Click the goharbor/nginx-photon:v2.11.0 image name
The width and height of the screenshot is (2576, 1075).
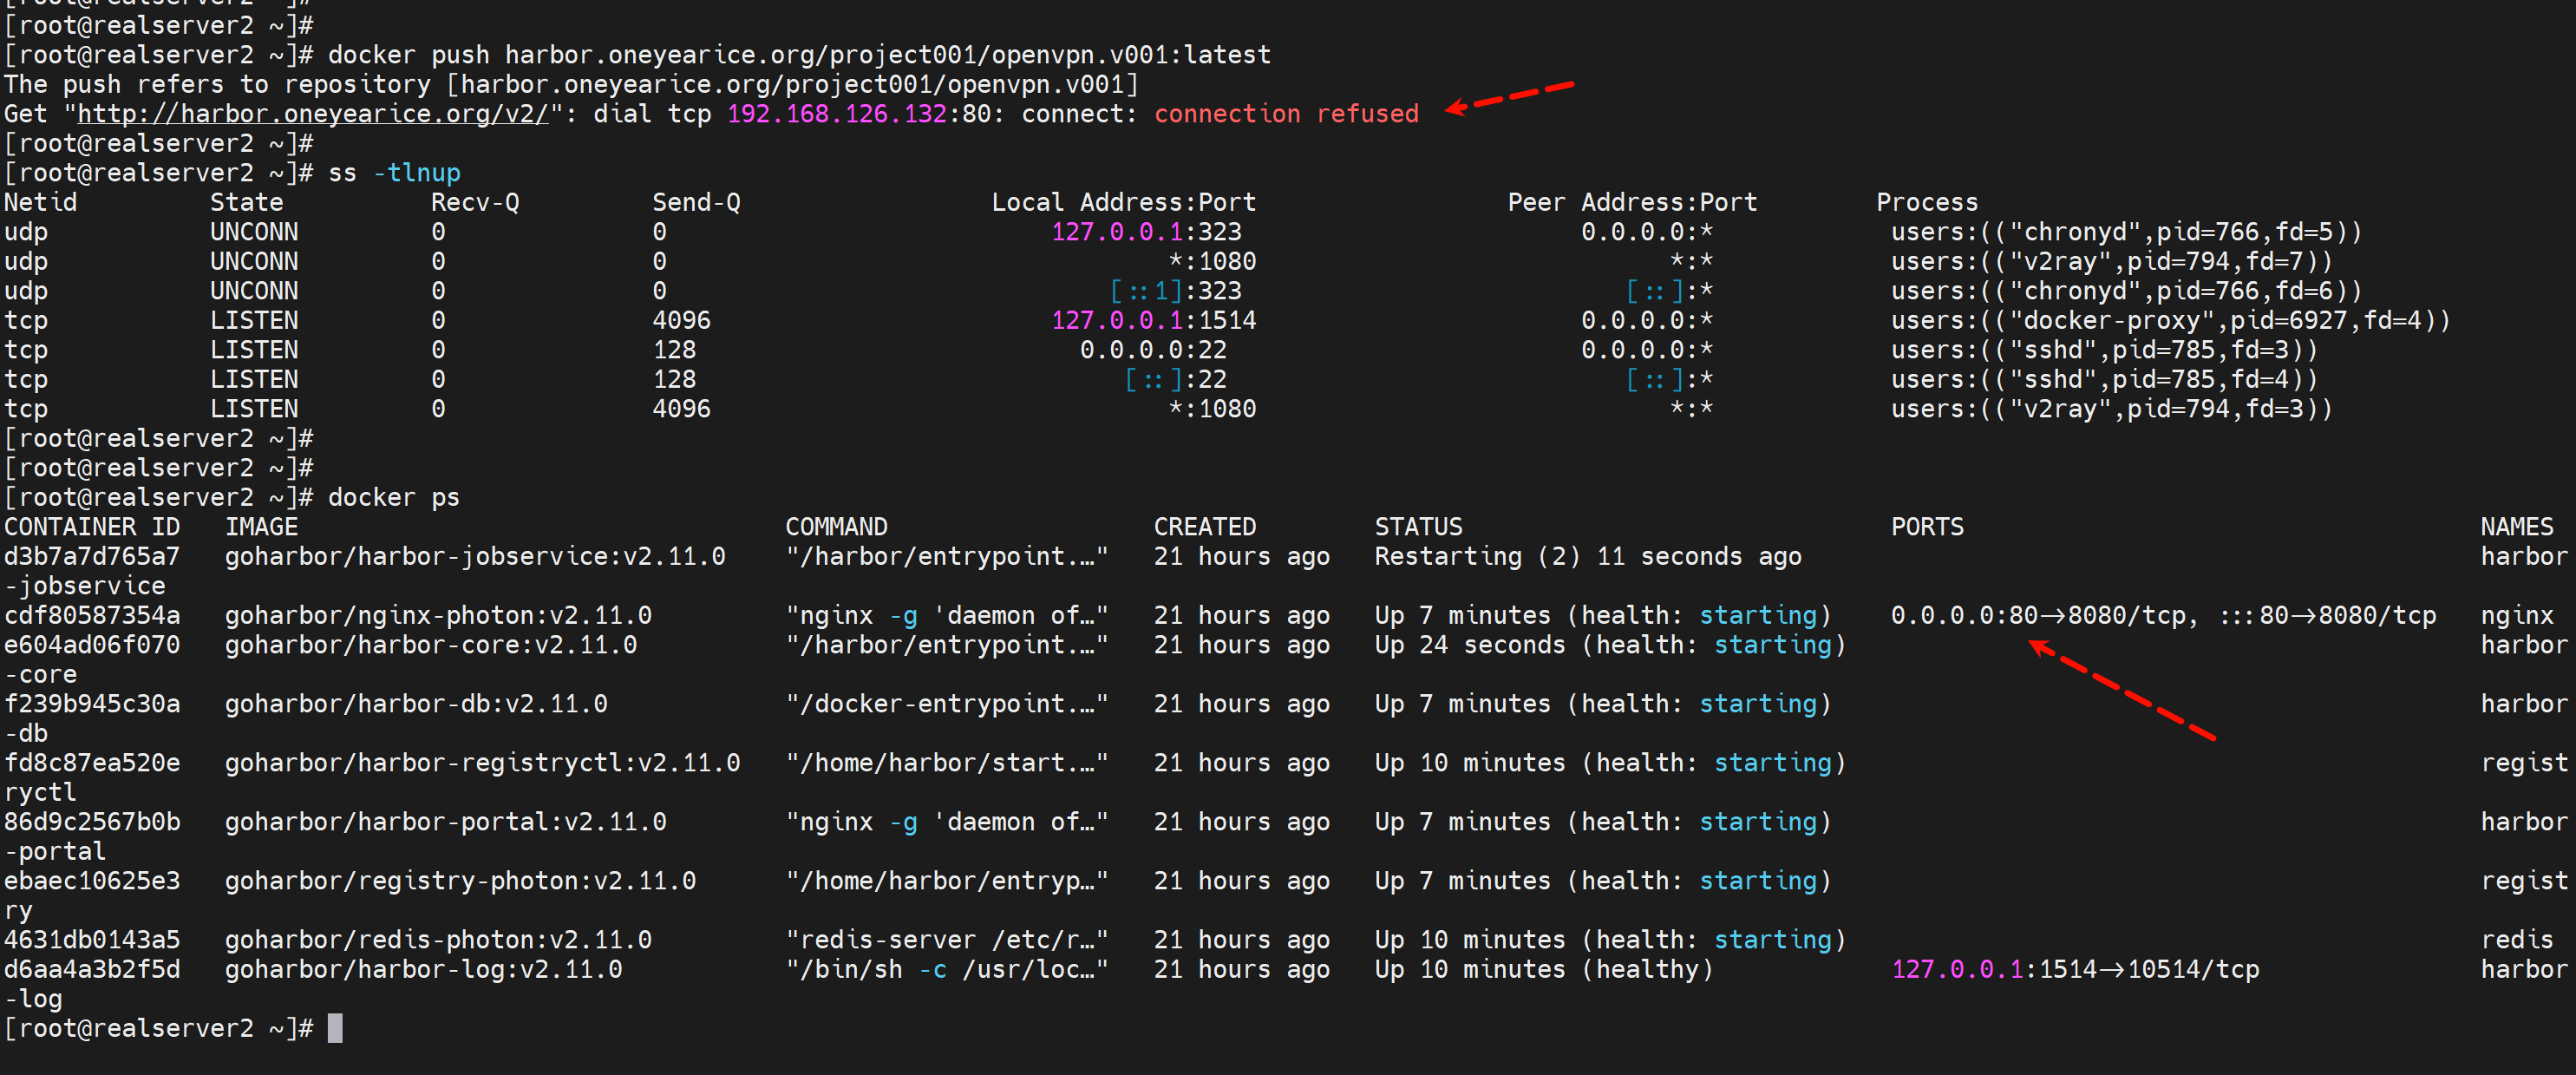(438, 615)
